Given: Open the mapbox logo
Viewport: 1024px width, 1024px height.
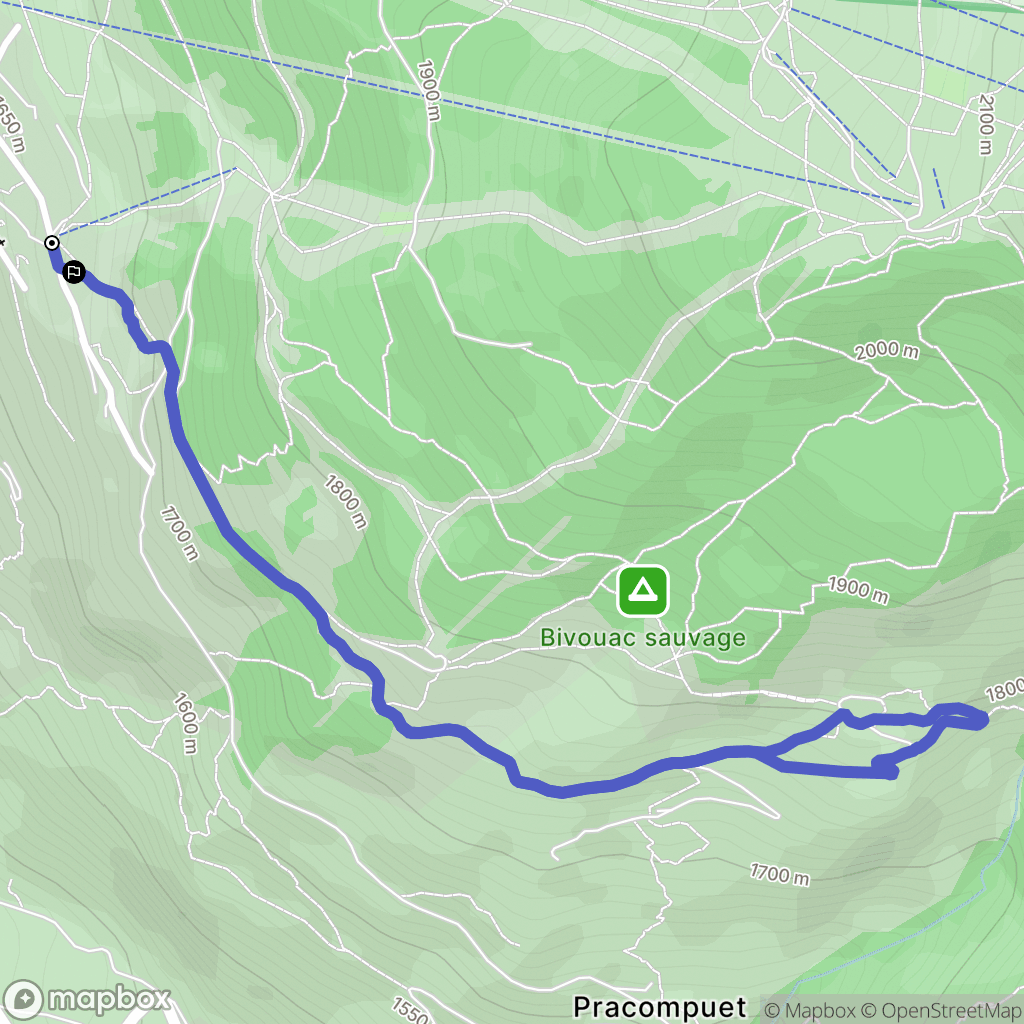Looking at the screenshot, I should tap(86, 999).
